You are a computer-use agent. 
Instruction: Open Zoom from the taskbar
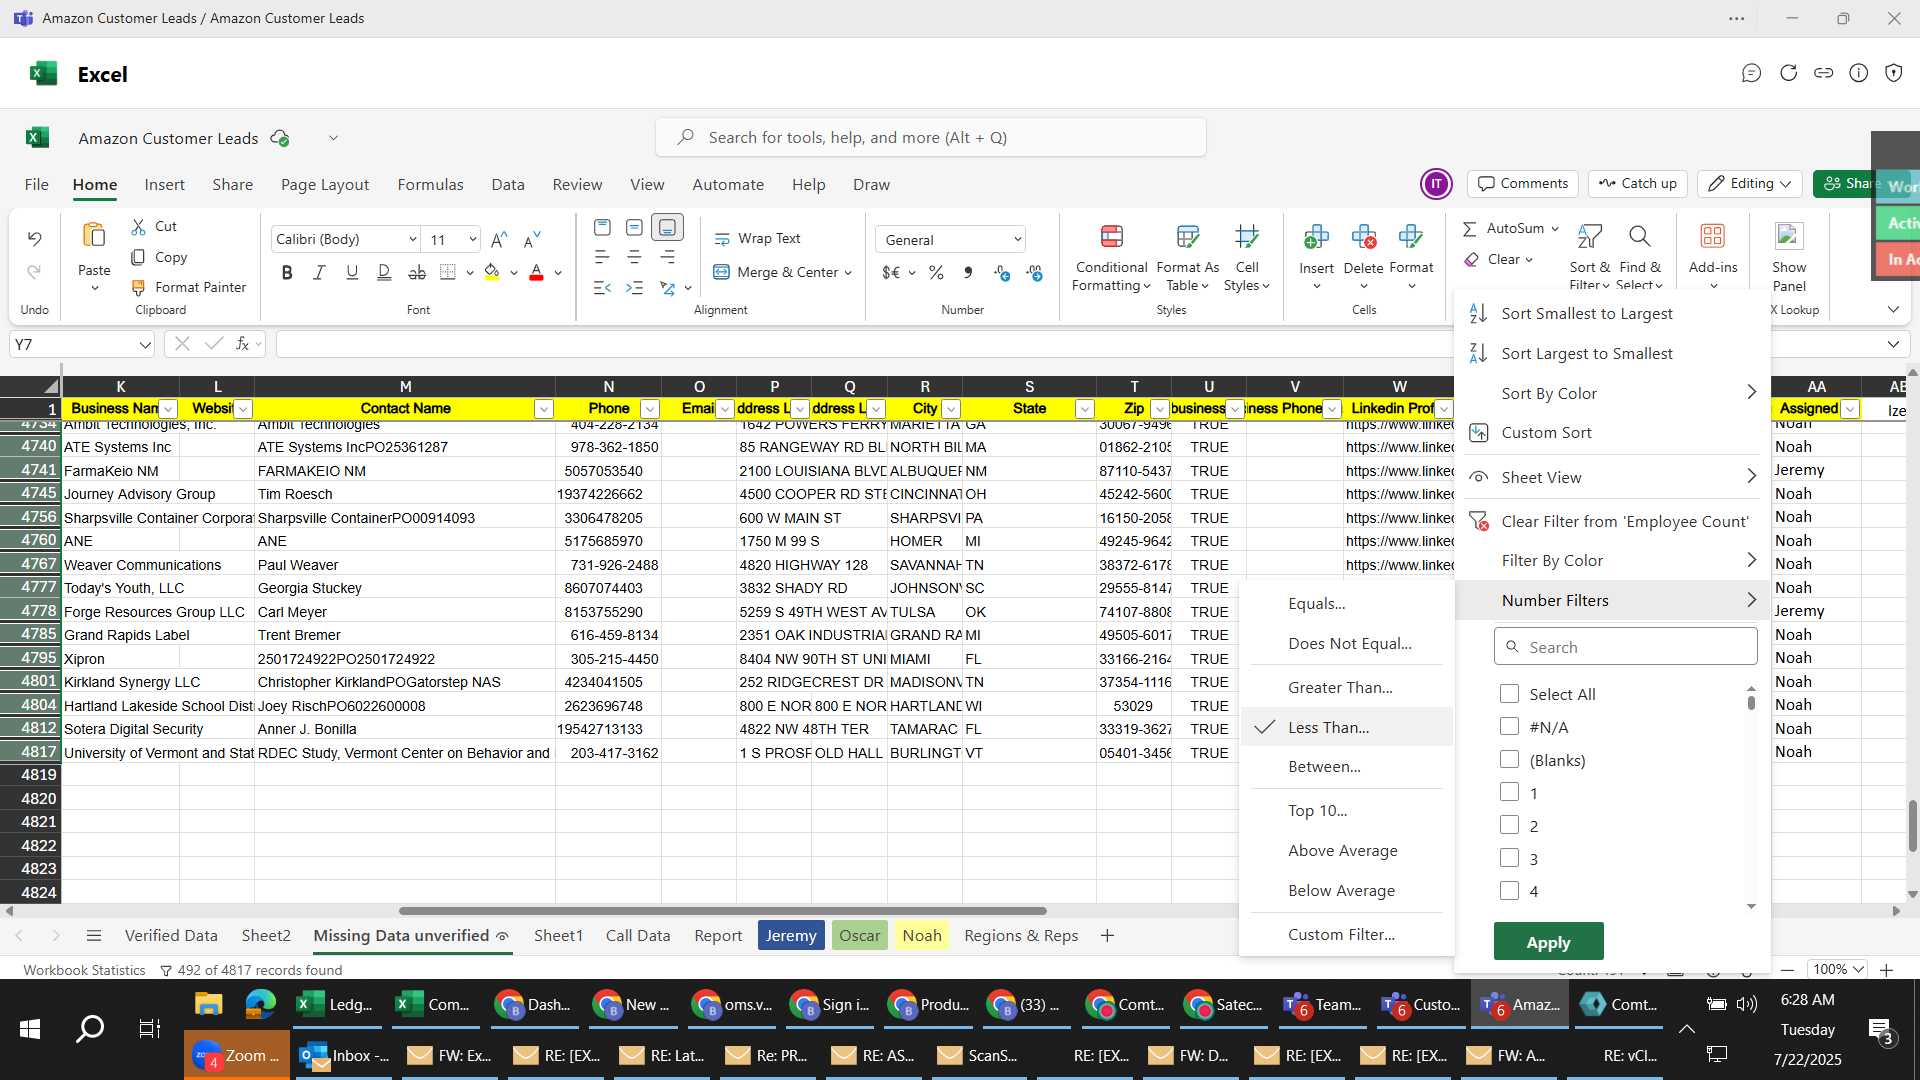237,1056
